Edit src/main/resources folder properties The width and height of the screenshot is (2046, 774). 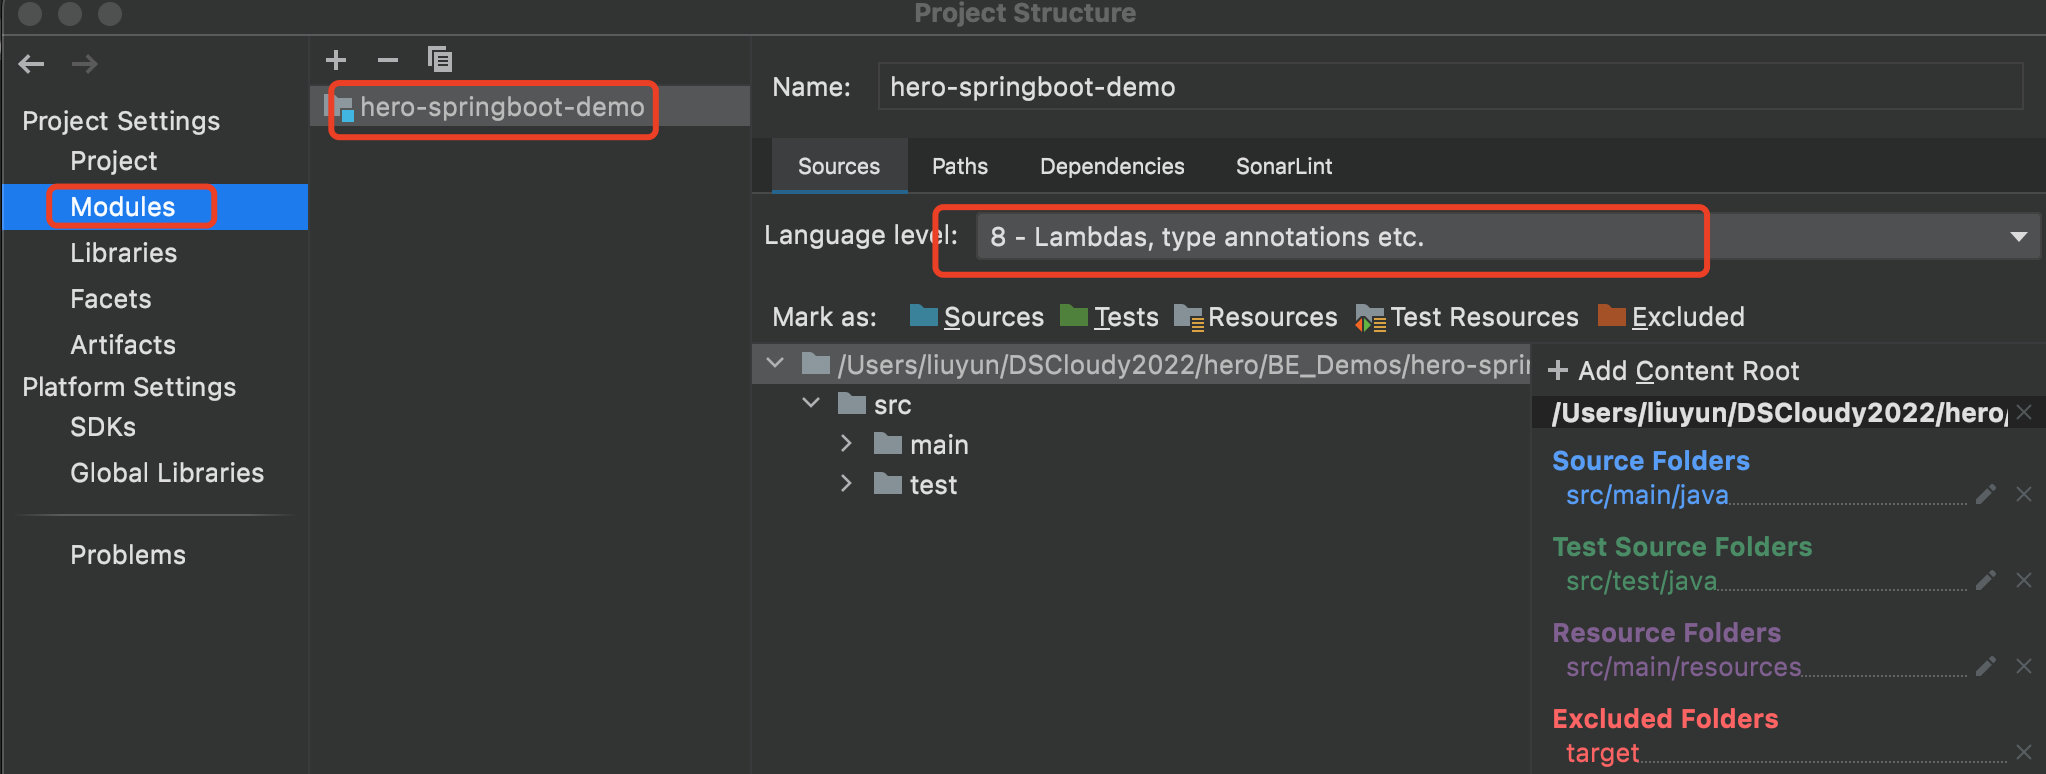1986,666
